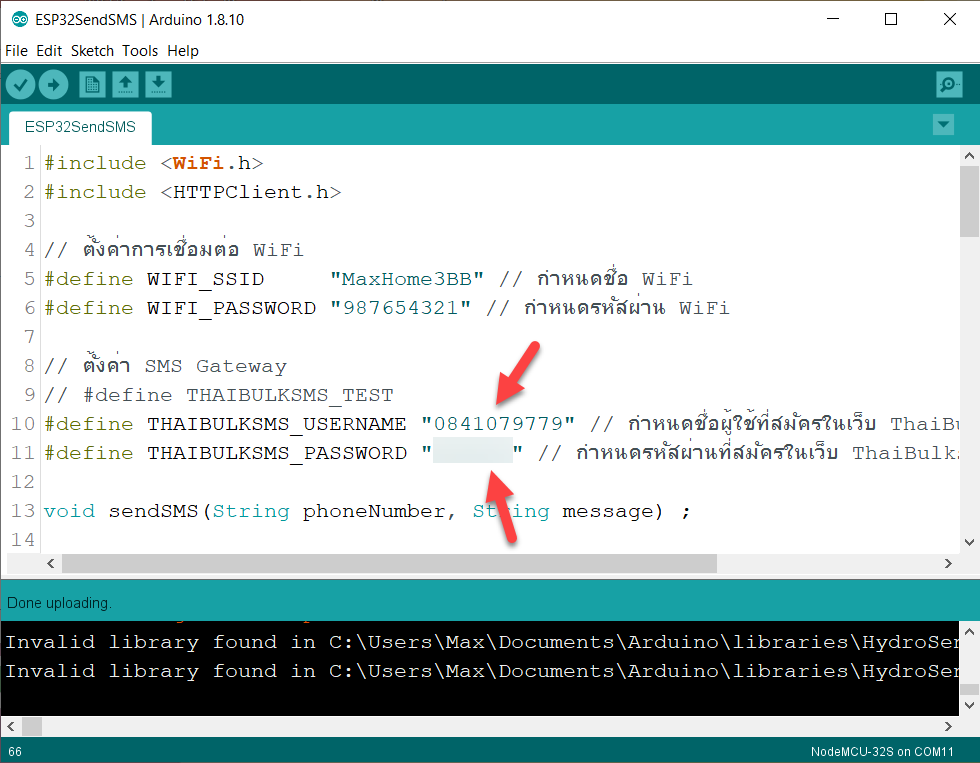Click editor horizontal scroll right arrow
The height and width of the screenshot is (763, 980).
pos(948,564)
